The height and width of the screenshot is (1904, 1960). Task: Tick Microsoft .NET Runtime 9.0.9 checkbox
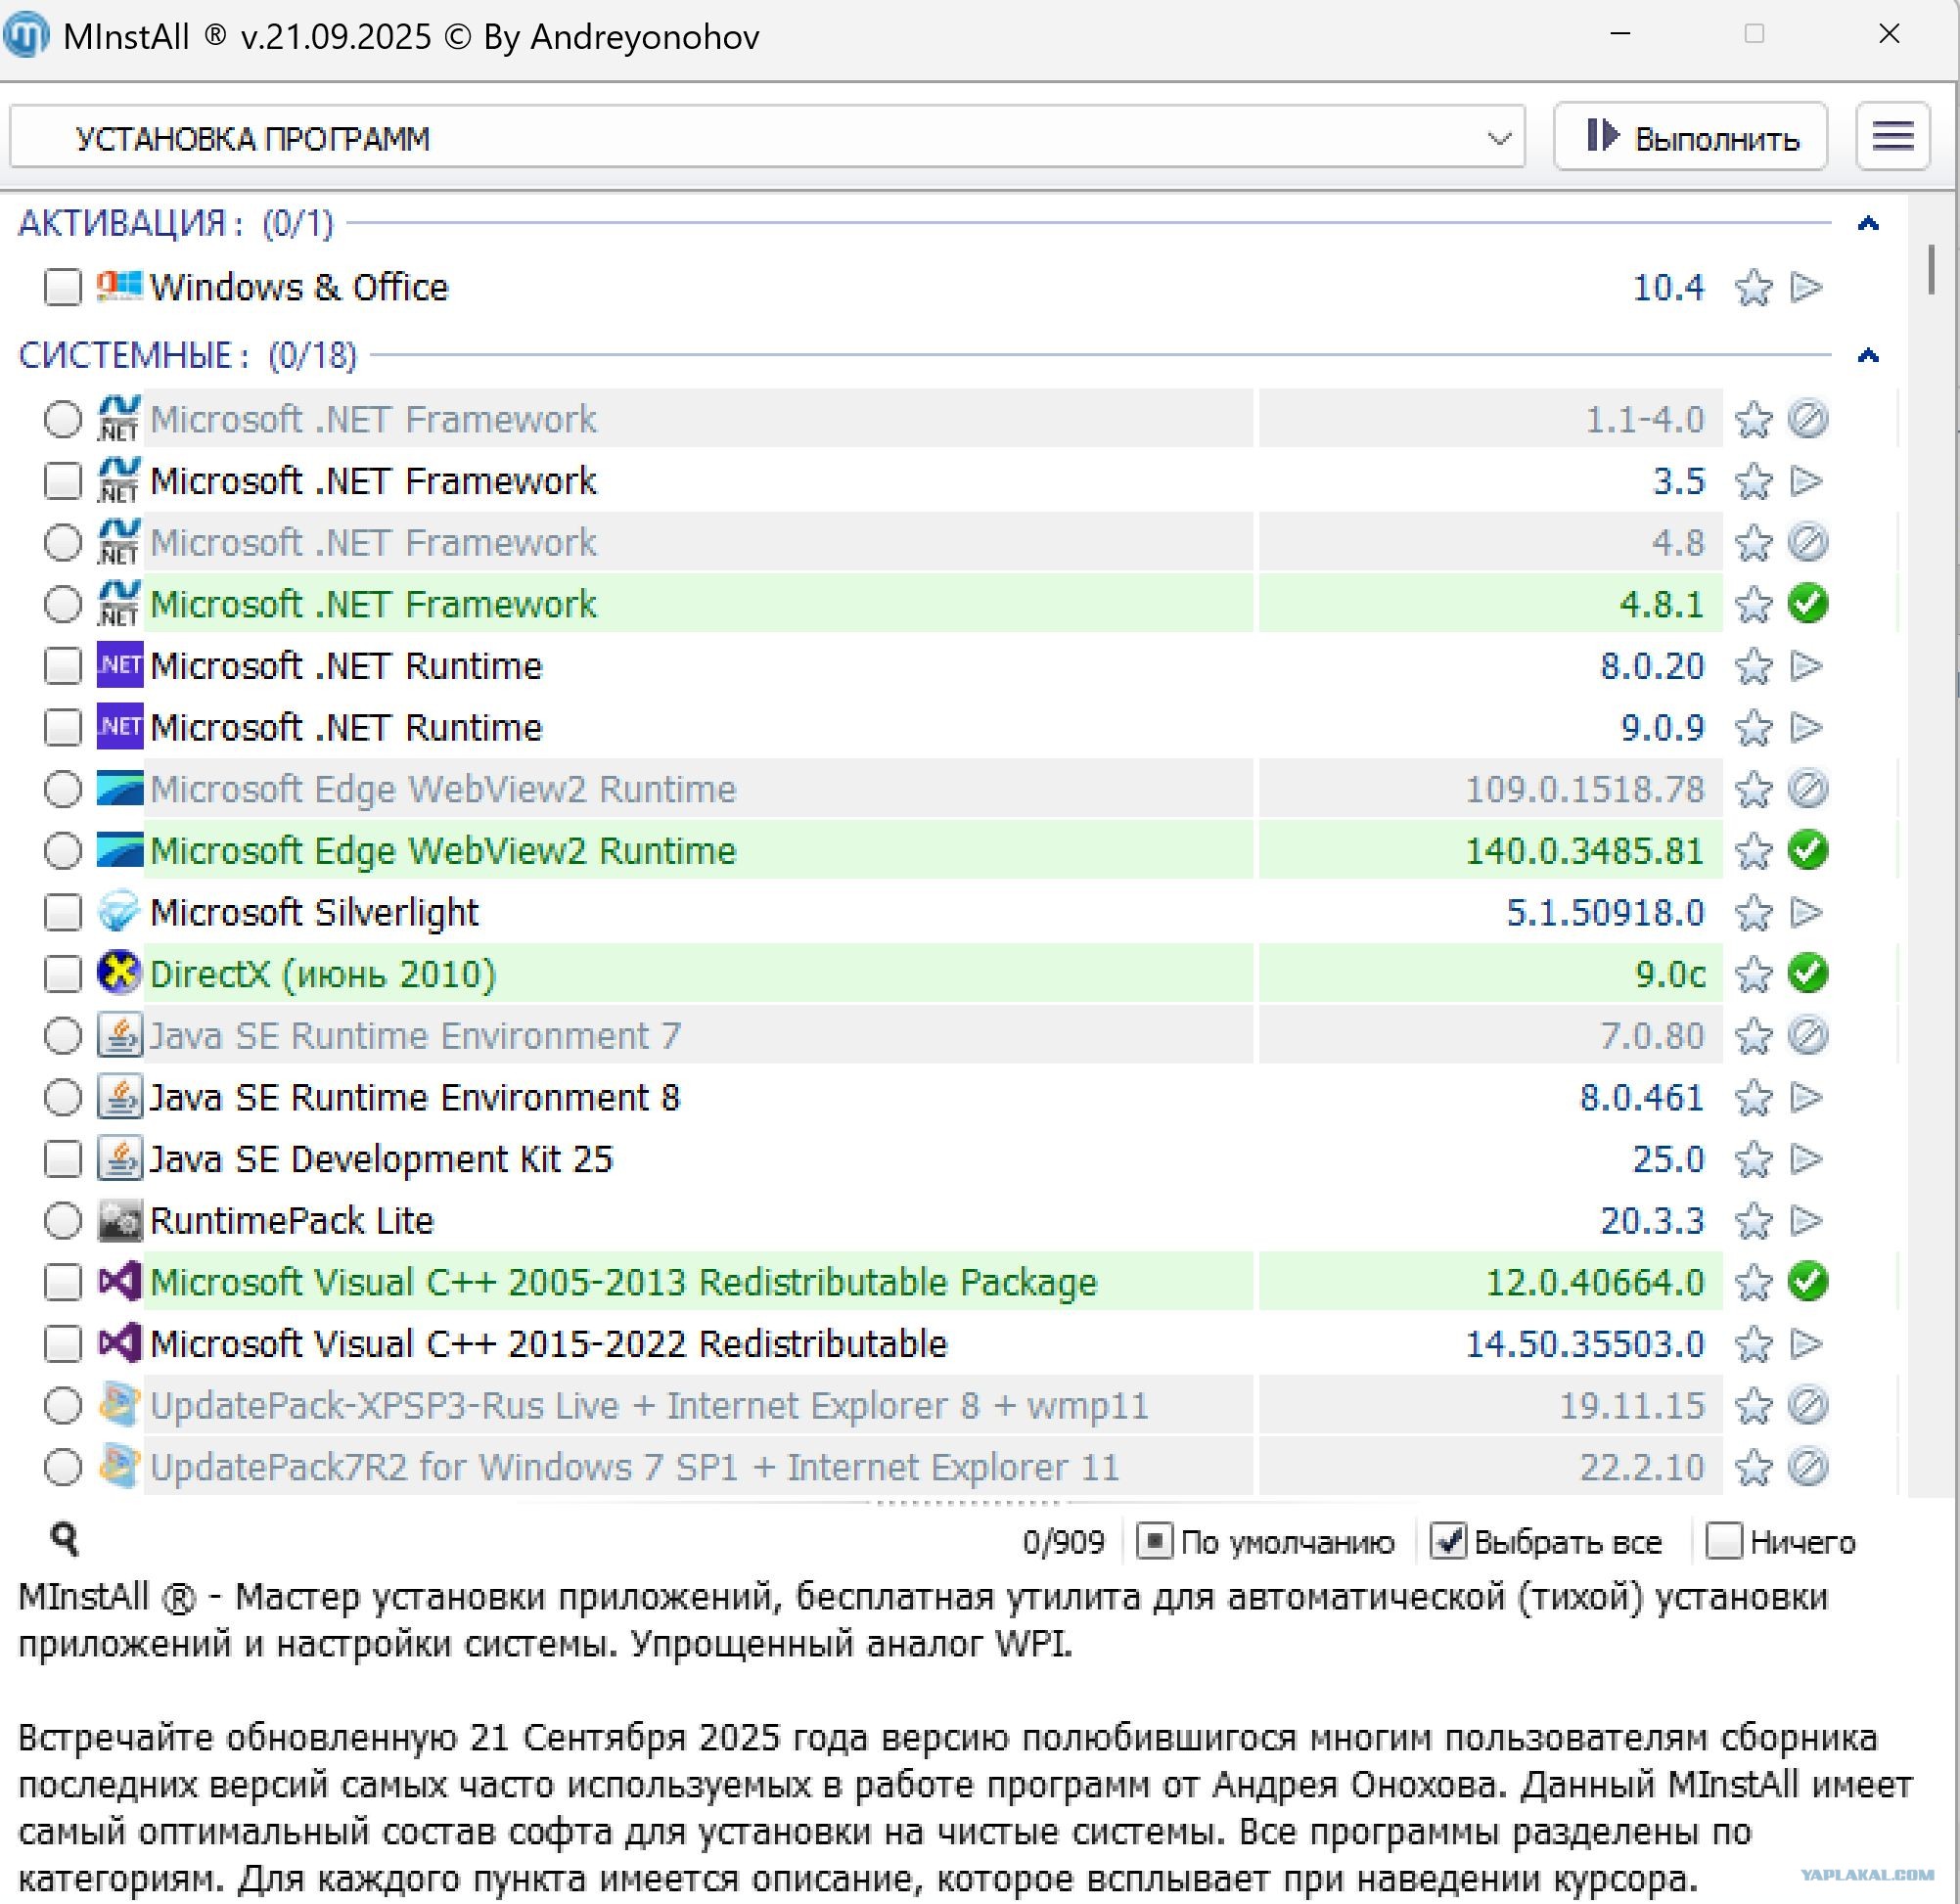(63, 728)
